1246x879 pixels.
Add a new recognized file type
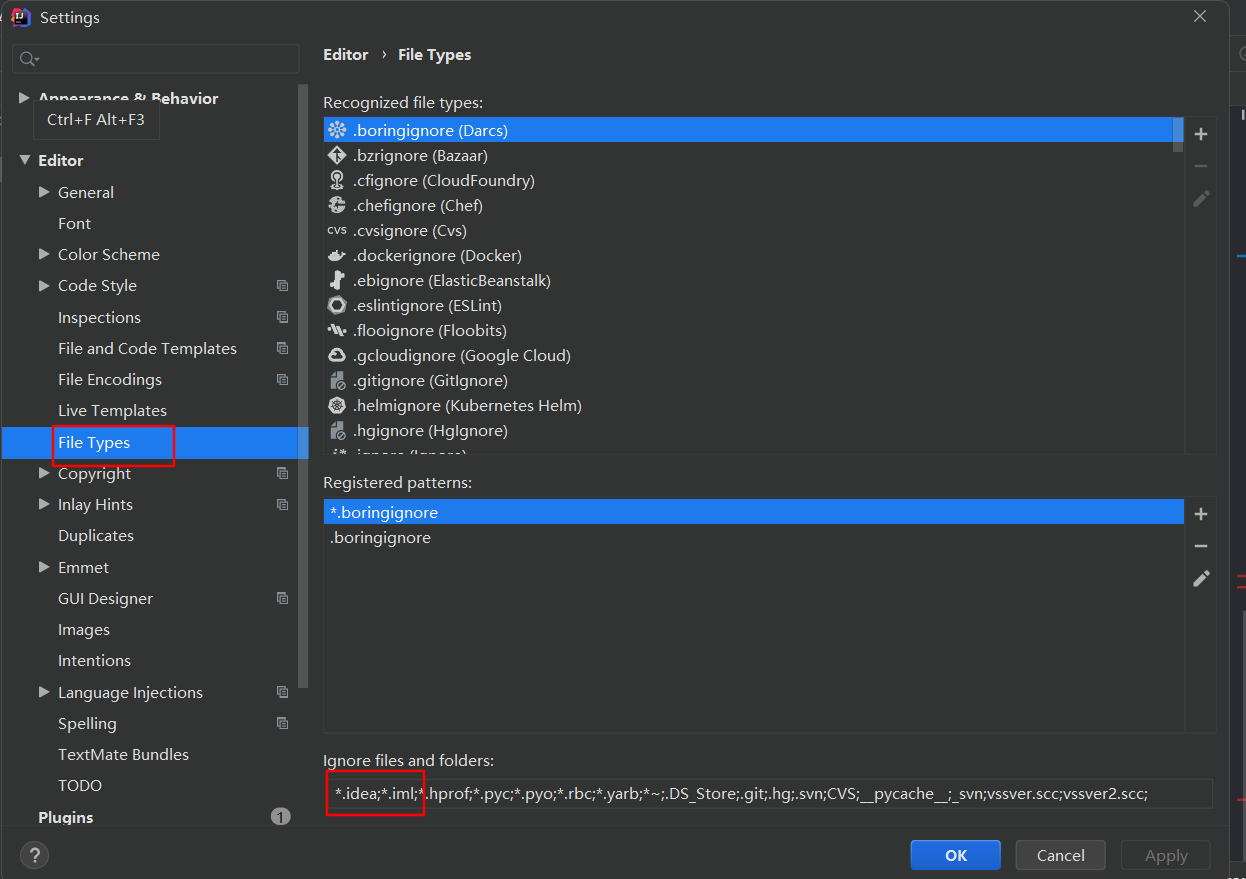(1201, 134)
